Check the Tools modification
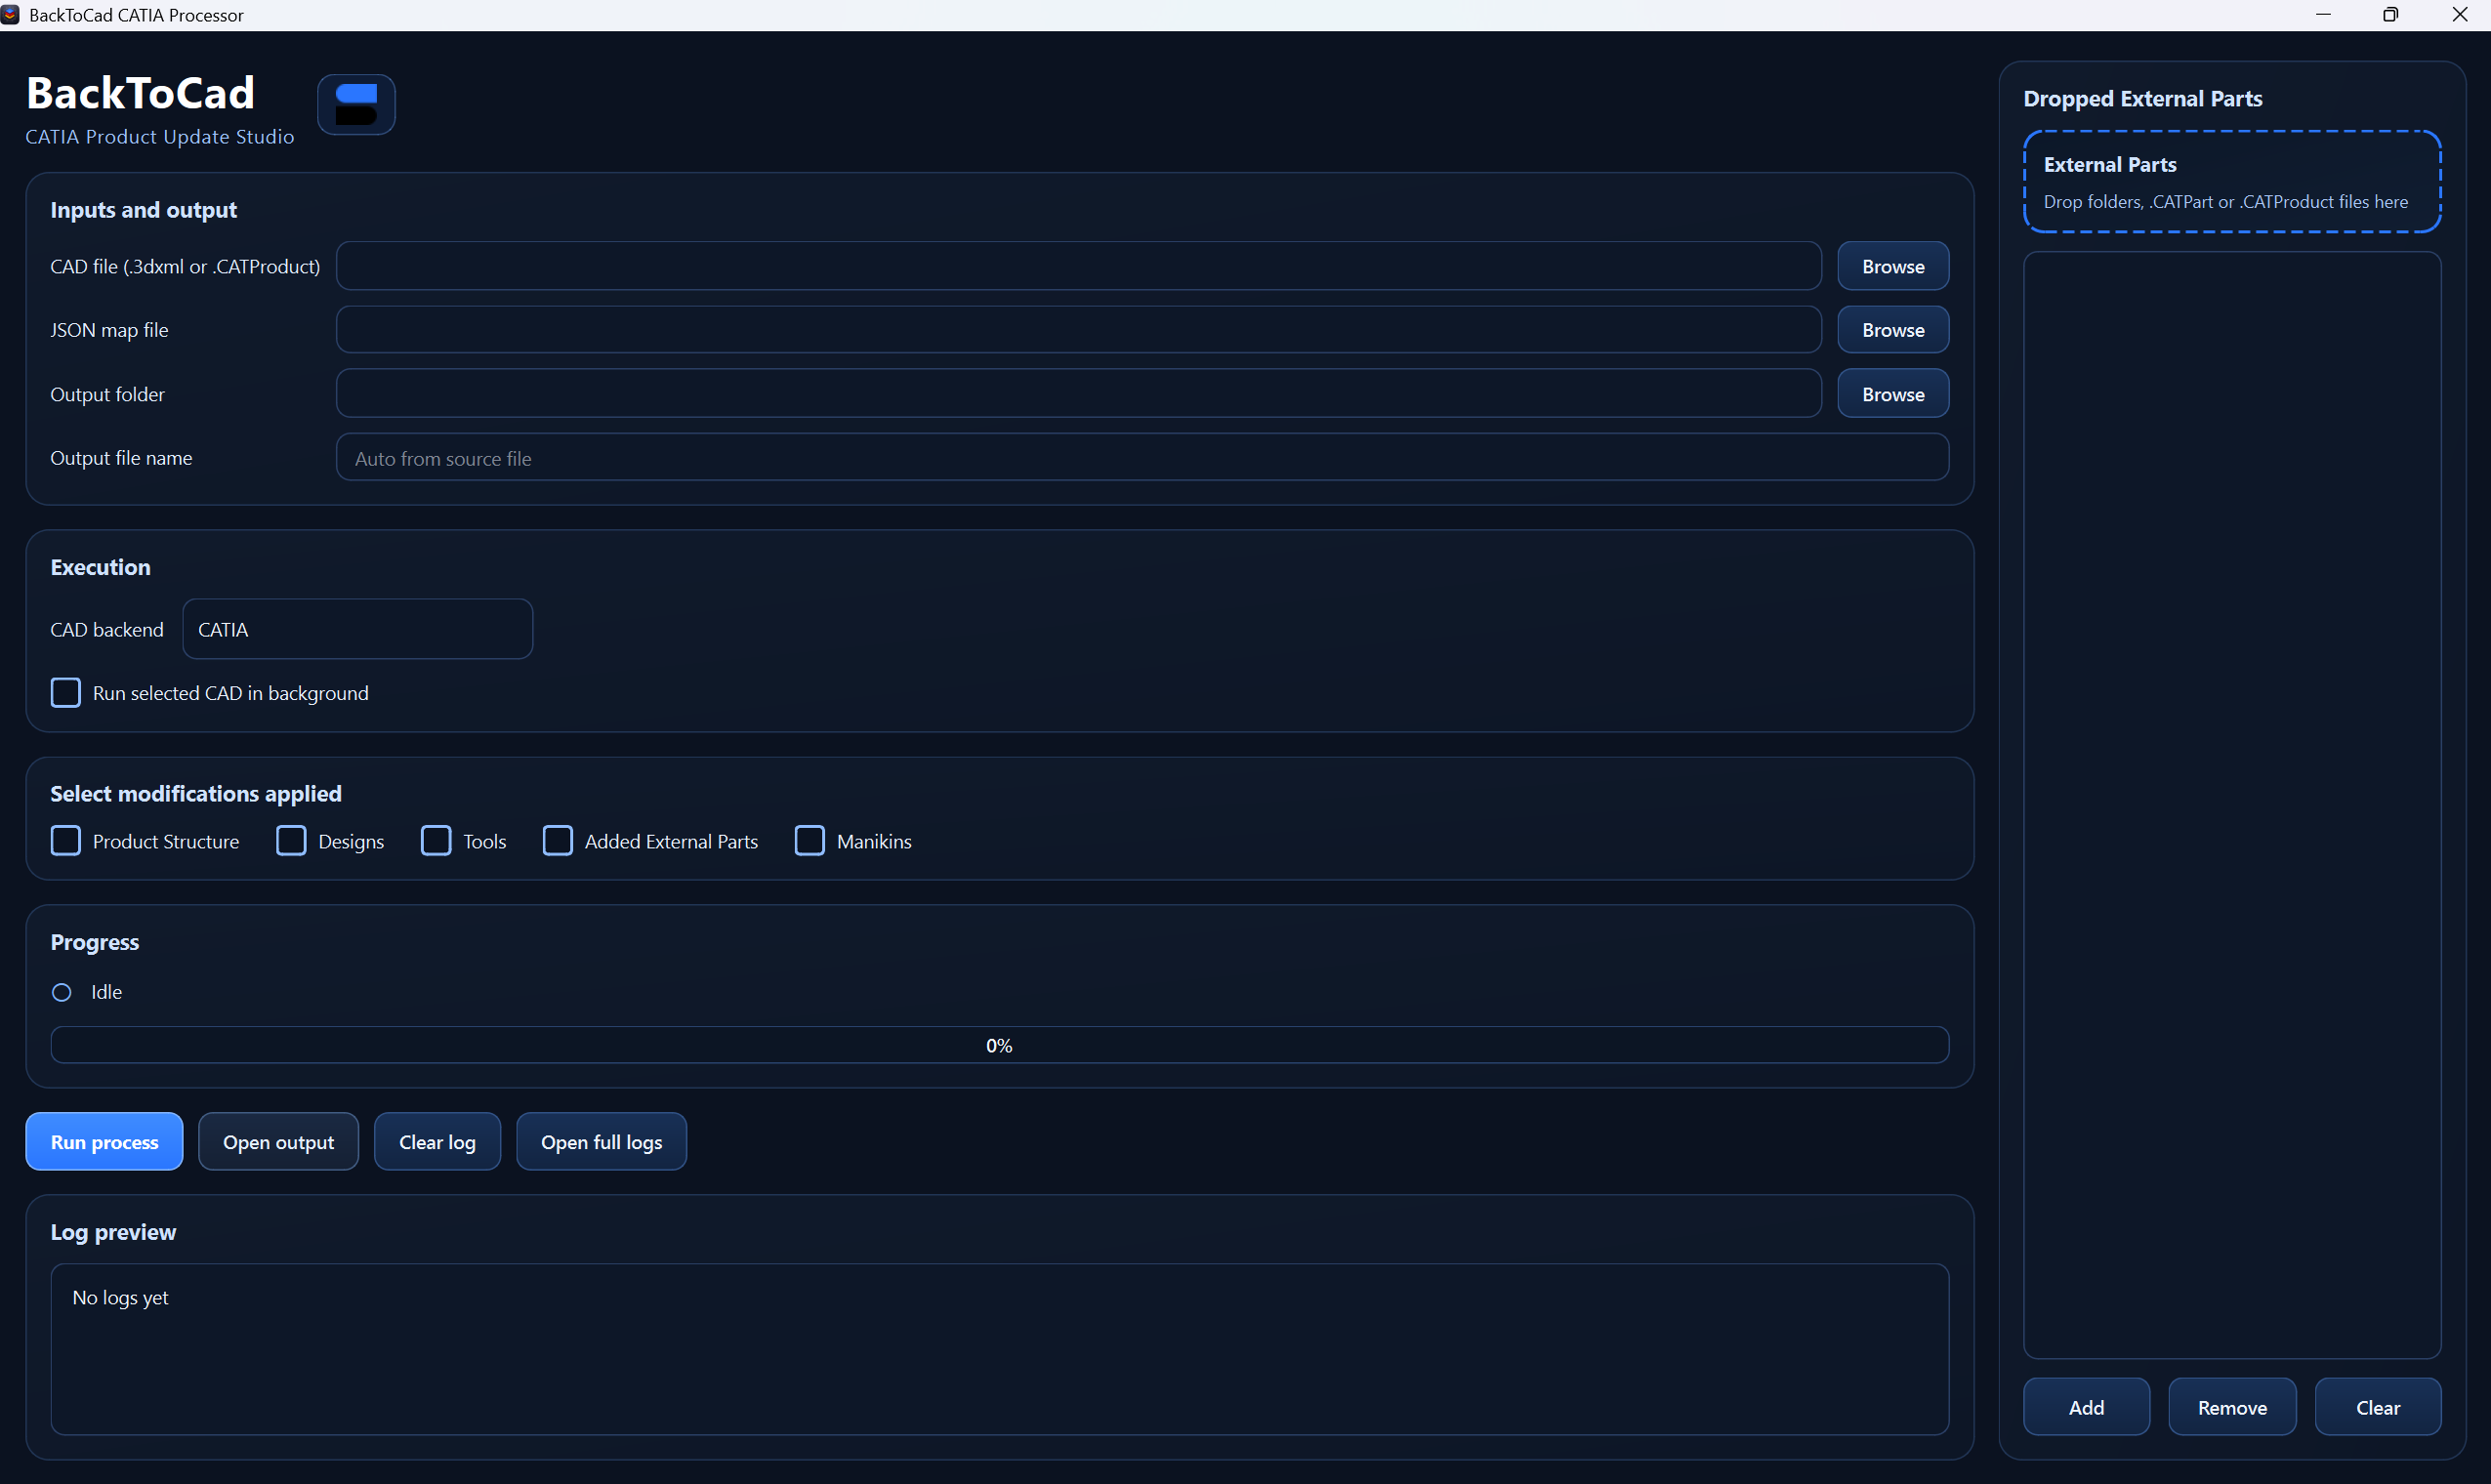Screen dimensions: 2491x1484 click(436, 841)
